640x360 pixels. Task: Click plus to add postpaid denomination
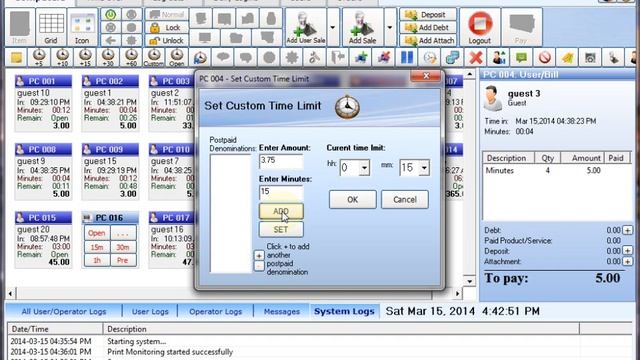[x=259, y=256]
